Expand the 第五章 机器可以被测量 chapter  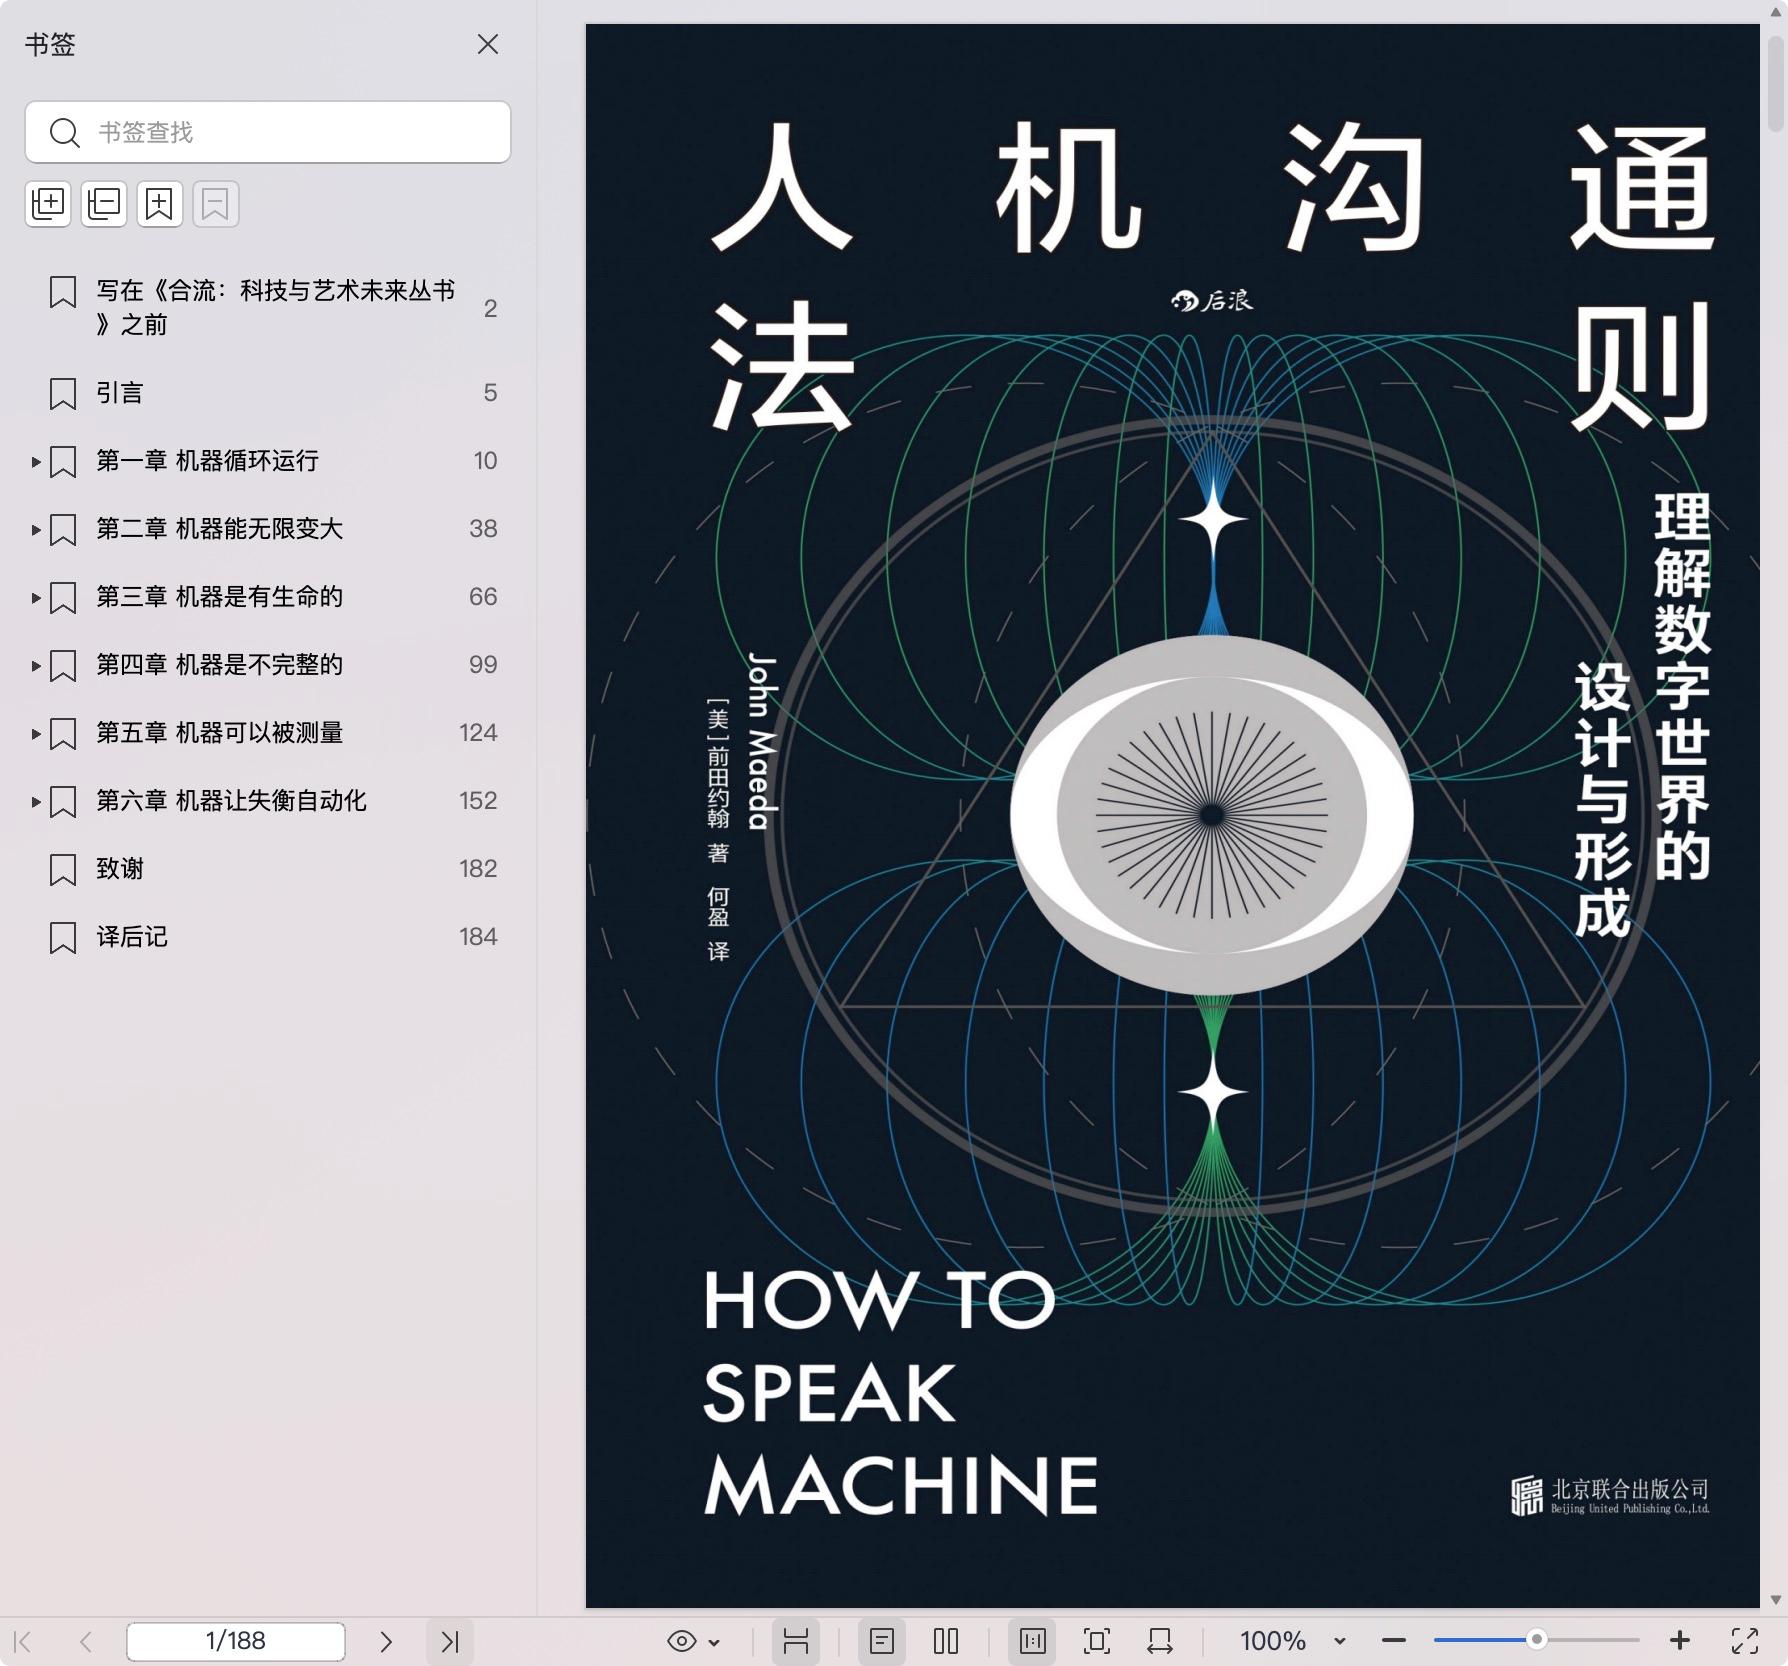[x=36, y=733]
